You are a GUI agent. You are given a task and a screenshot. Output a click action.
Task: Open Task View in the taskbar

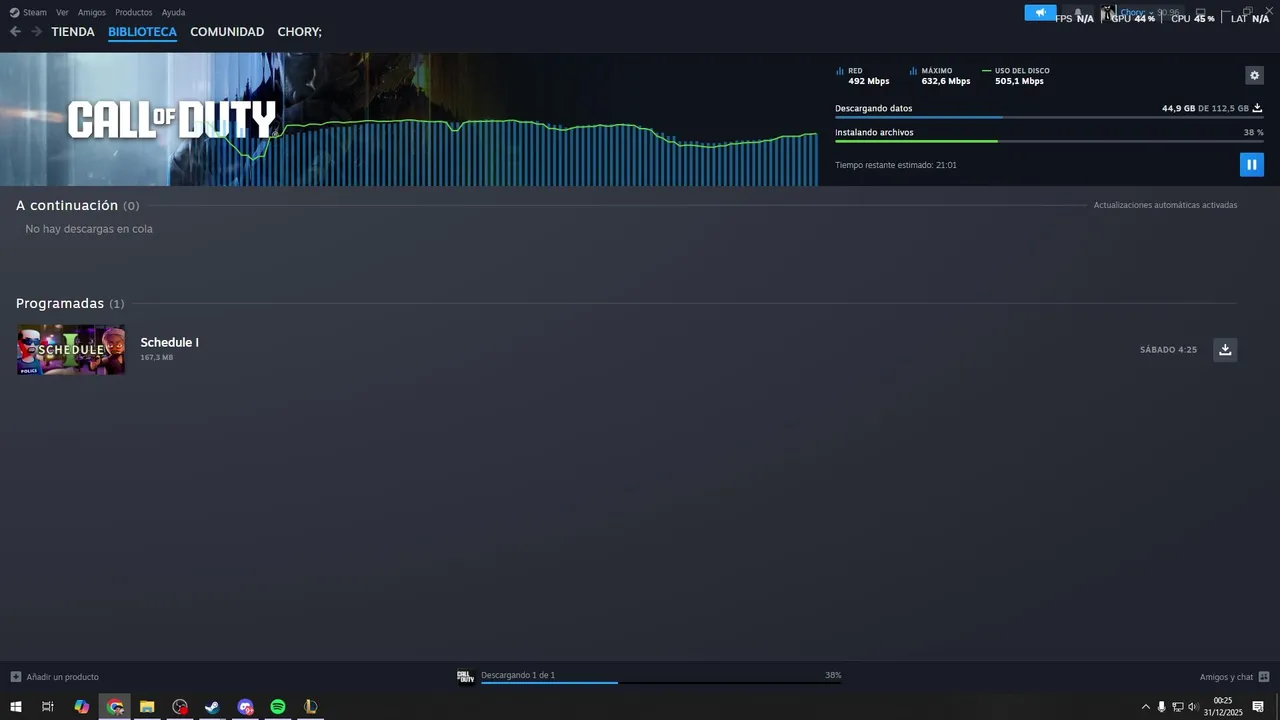tap(48, 707)
